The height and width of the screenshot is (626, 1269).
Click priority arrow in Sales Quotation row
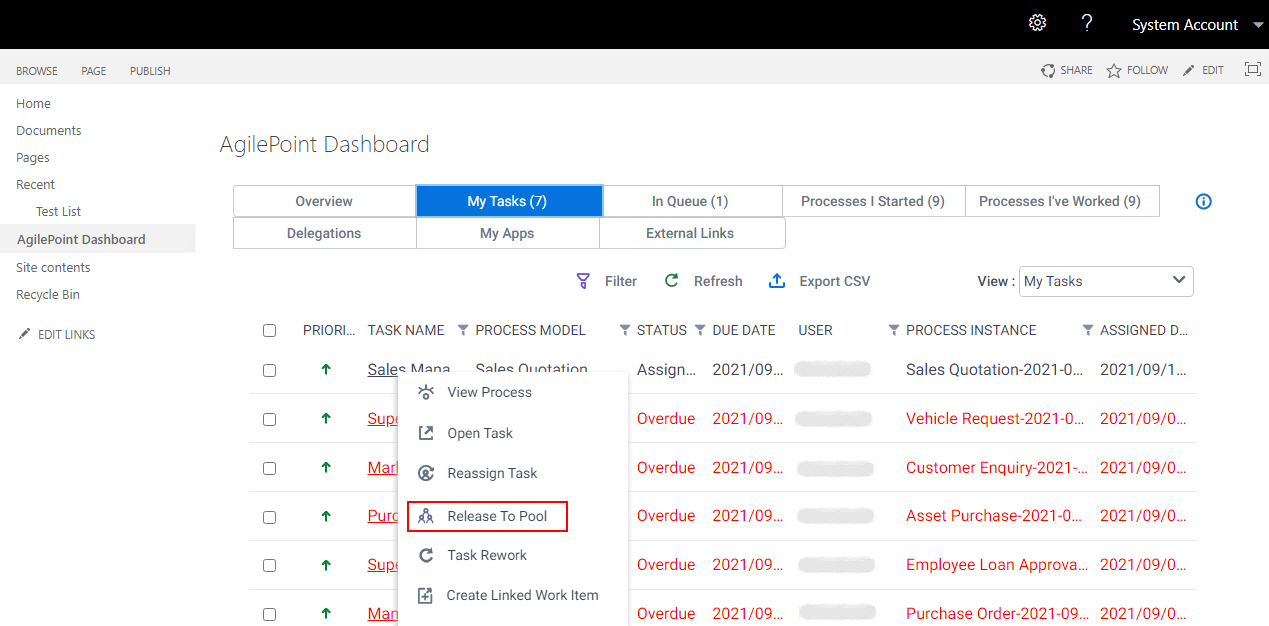pos(325,369)
